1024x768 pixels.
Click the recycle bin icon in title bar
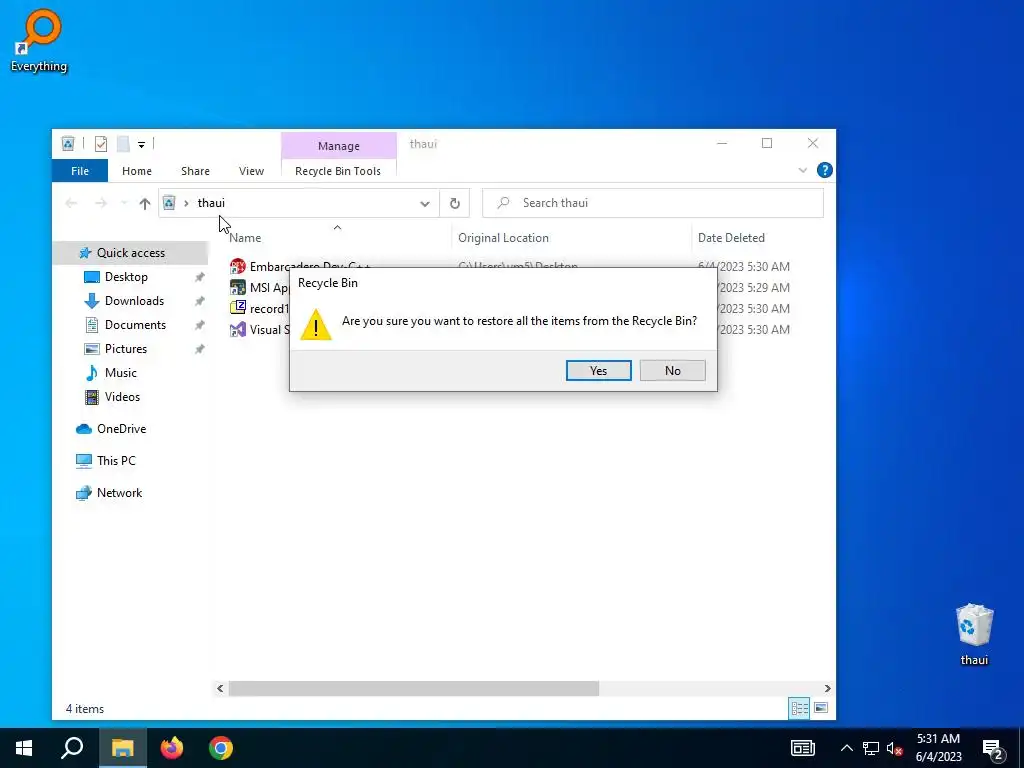(68, 144)
